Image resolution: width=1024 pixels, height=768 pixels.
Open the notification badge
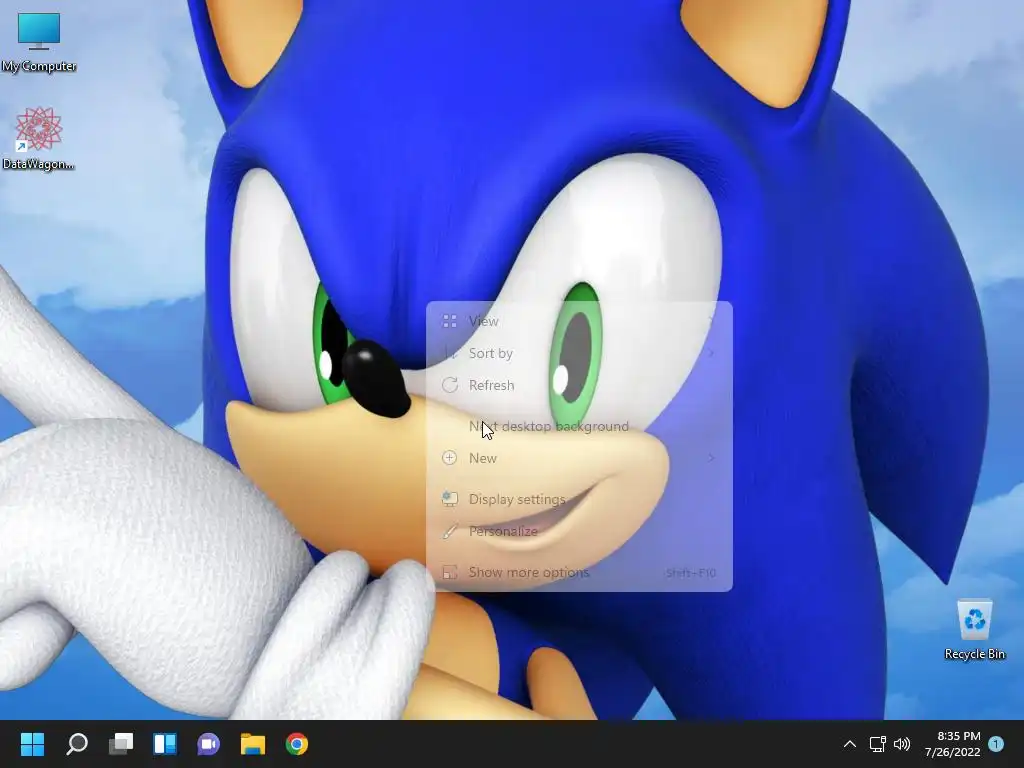[x=996, y=744]
